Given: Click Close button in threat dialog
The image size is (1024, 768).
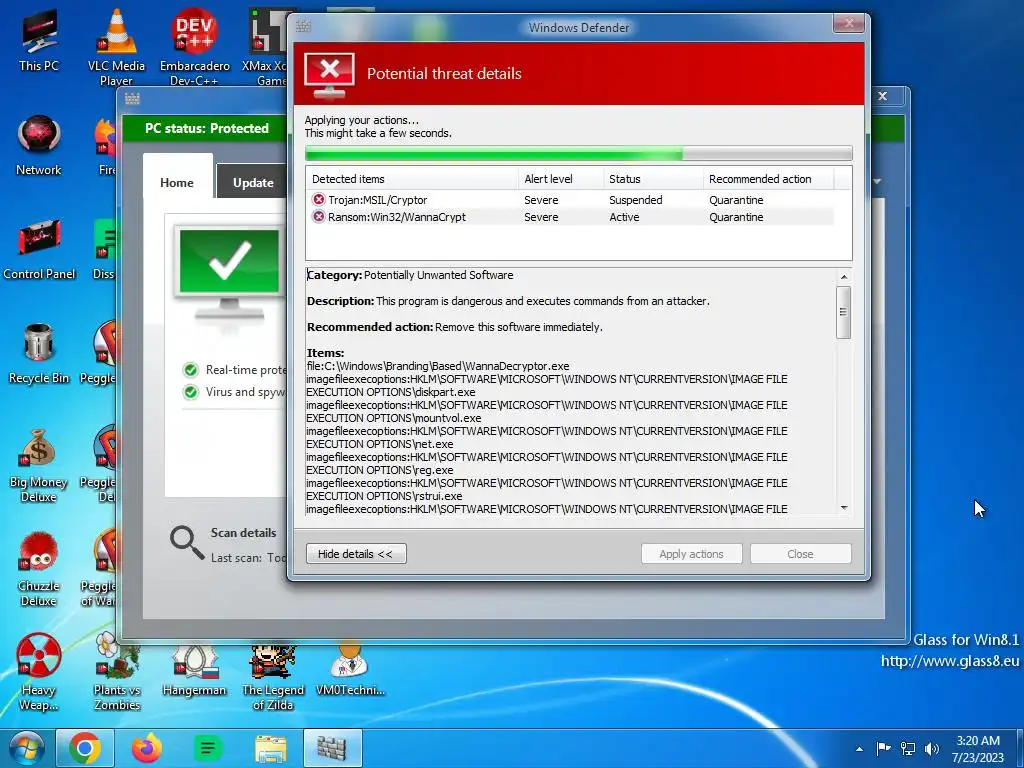Looking at the screenshot, I should [801, 554].
